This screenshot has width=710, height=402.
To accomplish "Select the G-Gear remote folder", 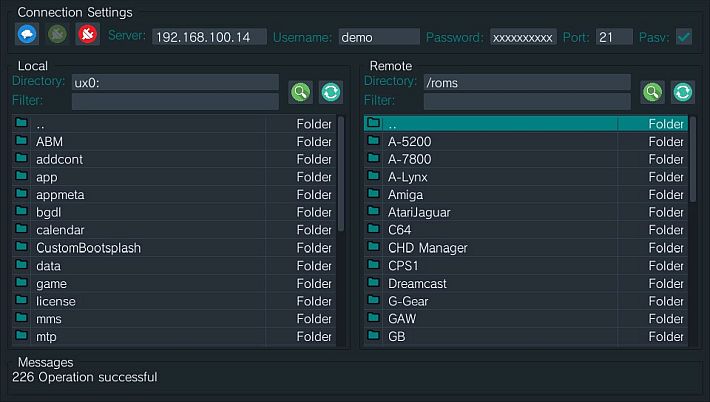I will (x=526, y=301).
